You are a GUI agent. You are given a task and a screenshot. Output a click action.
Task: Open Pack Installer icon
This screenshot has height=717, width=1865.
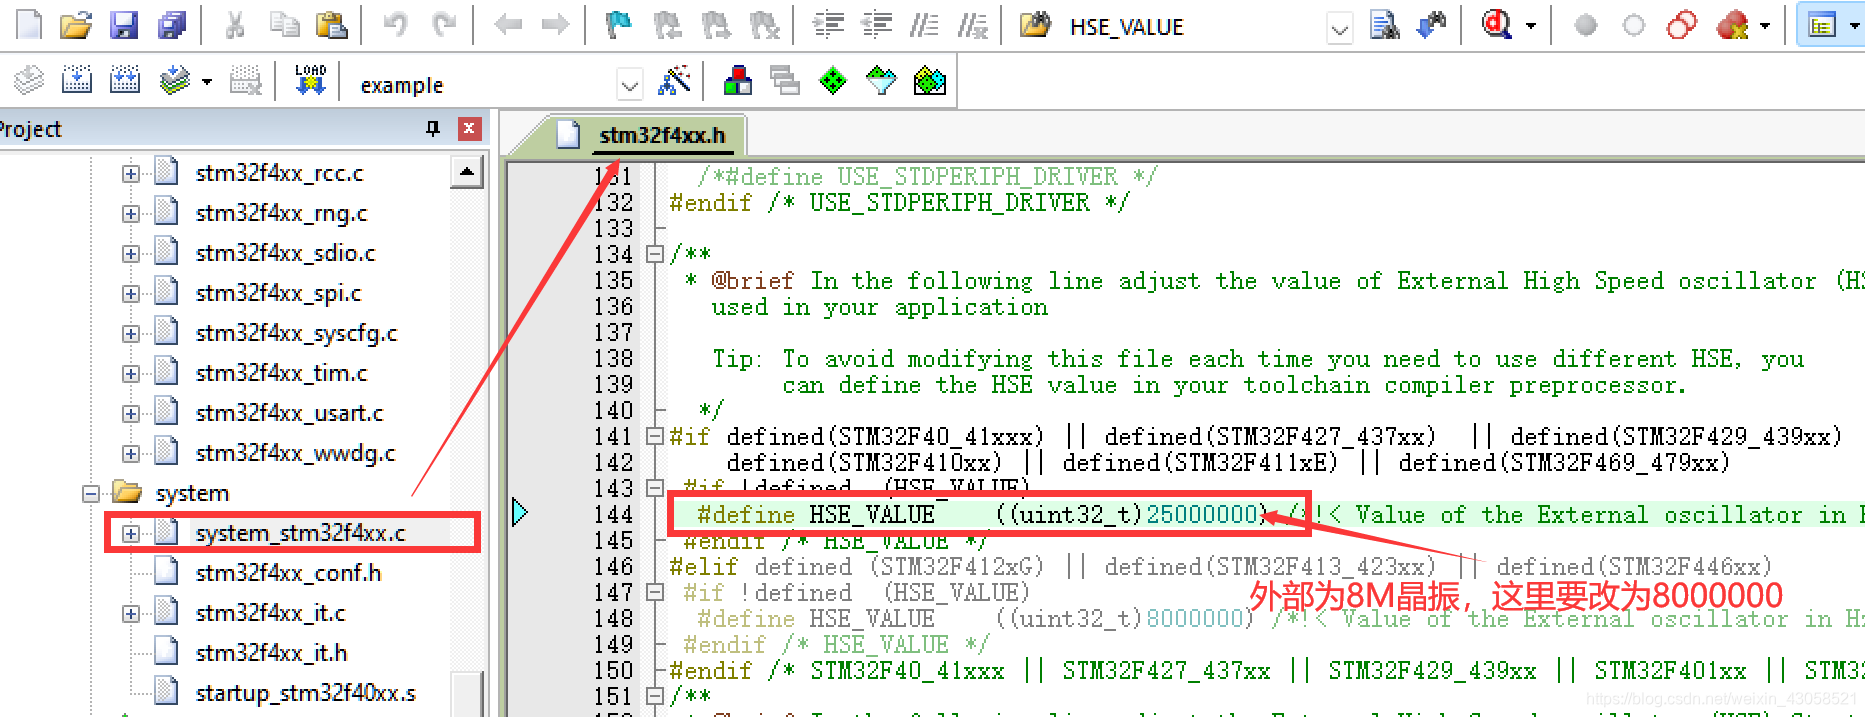(930, 80)
